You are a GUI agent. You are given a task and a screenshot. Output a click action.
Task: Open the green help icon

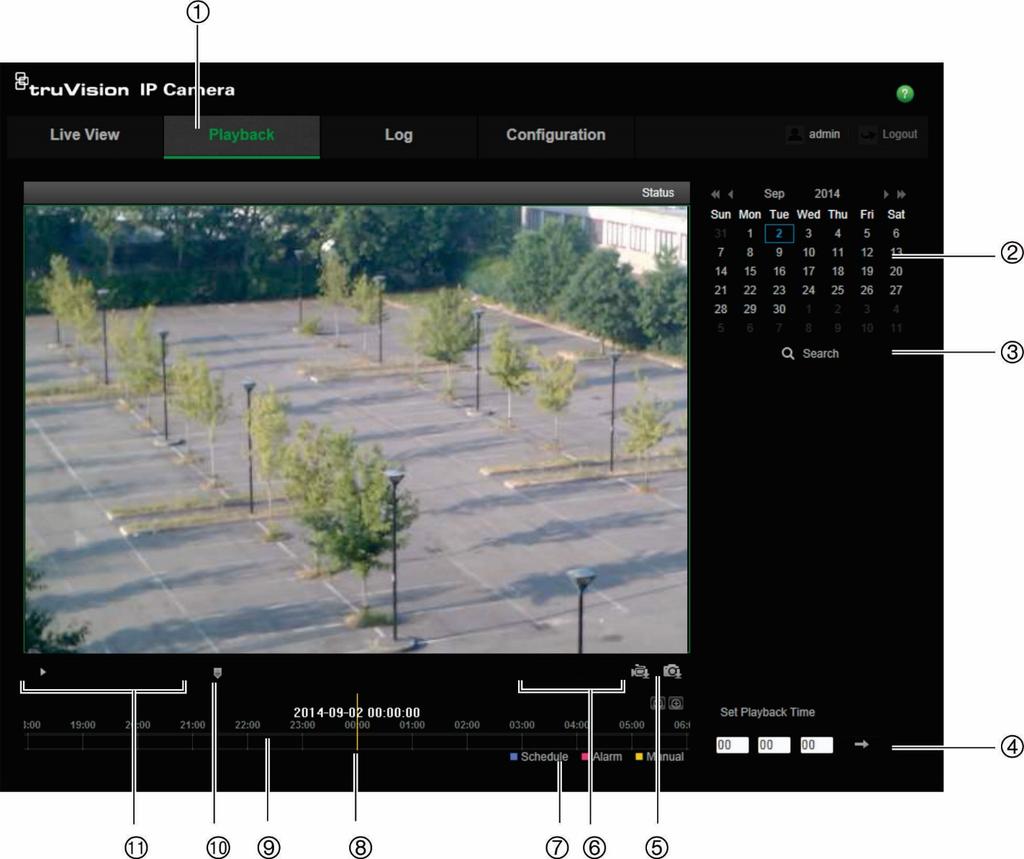click(904, 93)
